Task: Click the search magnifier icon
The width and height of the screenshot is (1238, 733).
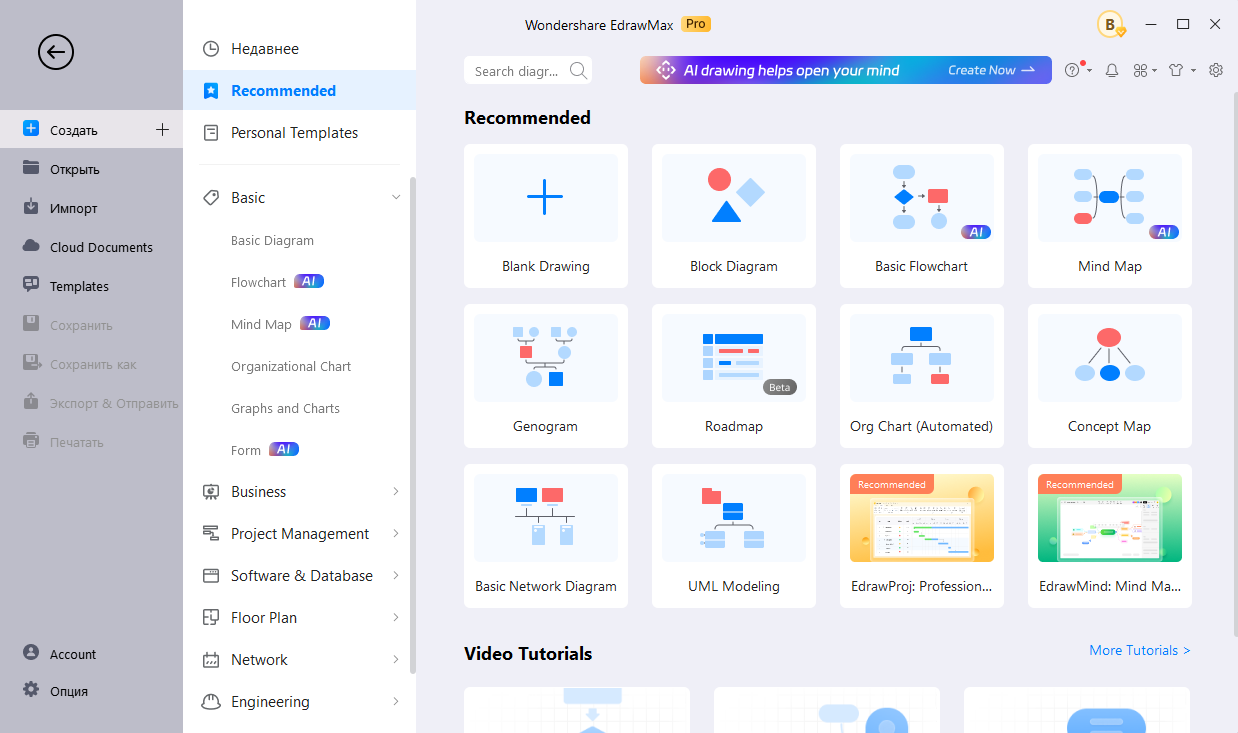Action: (x=578, y=70)
